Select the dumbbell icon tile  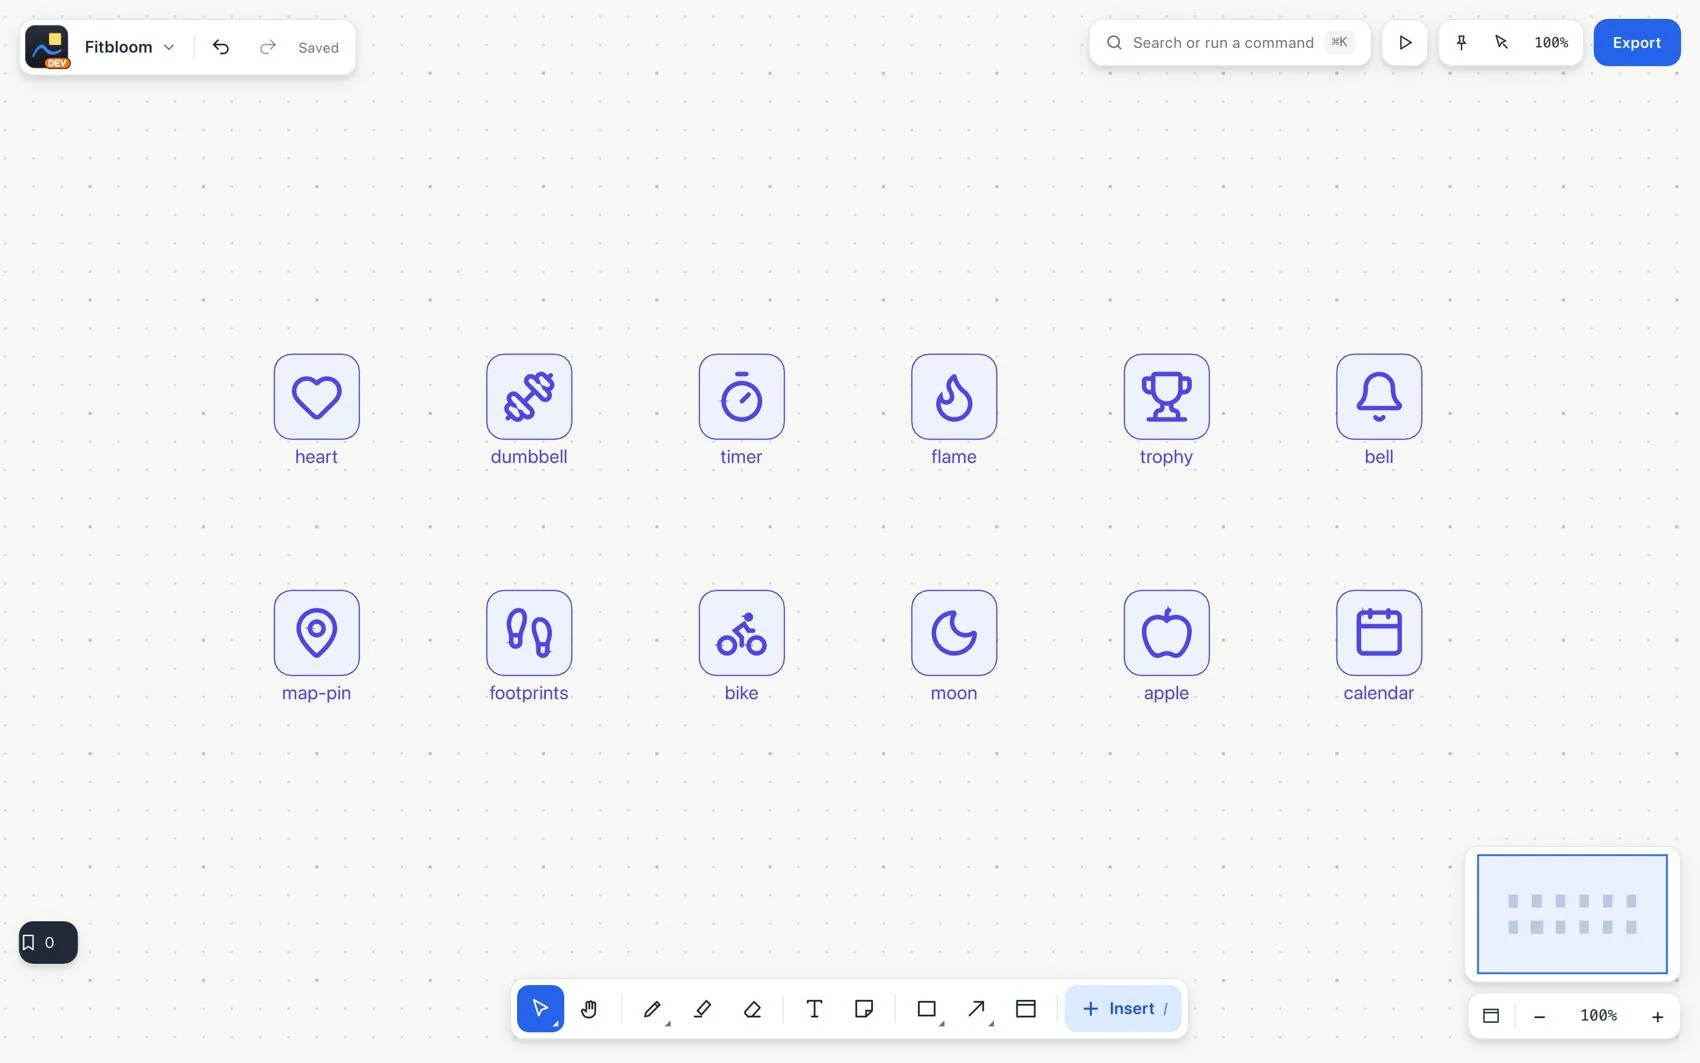pos(529,396)
